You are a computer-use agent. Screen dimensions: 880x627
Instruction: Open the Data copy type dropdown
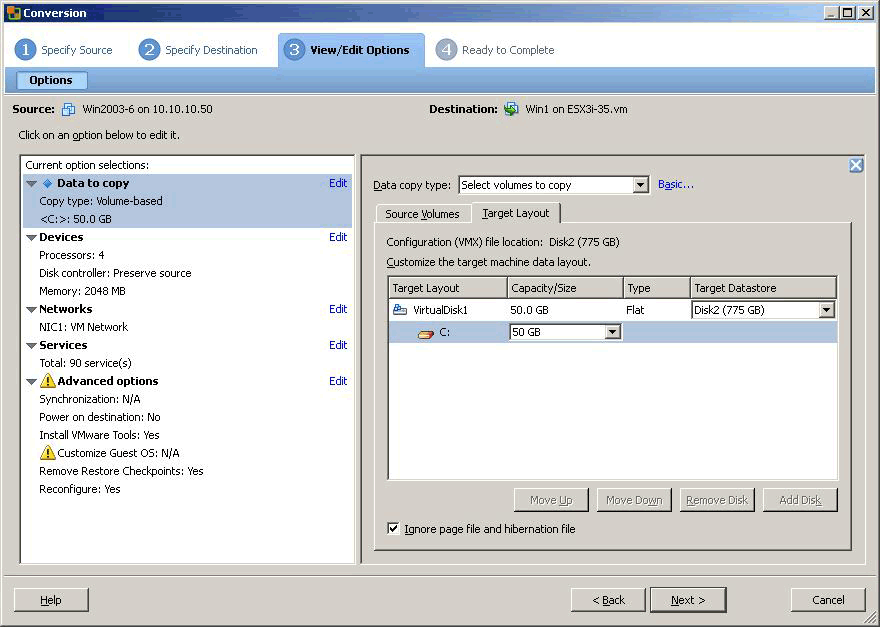click(640, 185)
